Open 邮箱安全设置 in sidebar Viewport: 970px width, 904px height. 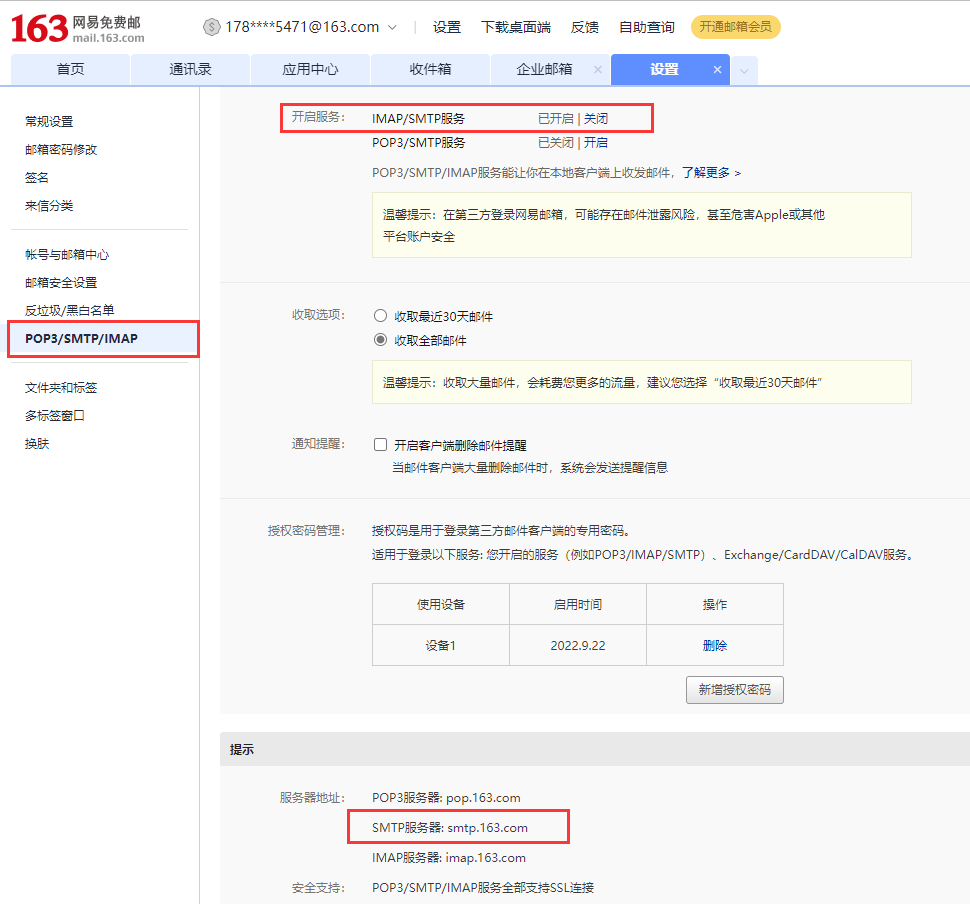(61, 282)
